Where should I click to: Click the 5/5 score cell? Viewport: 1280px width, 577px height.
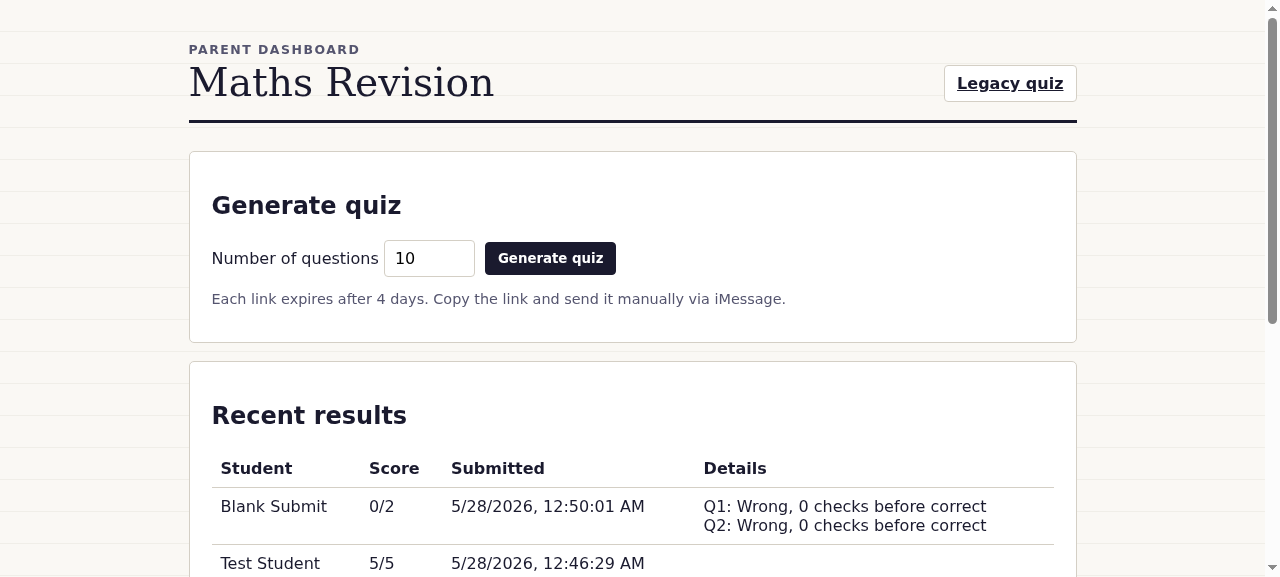382,563
